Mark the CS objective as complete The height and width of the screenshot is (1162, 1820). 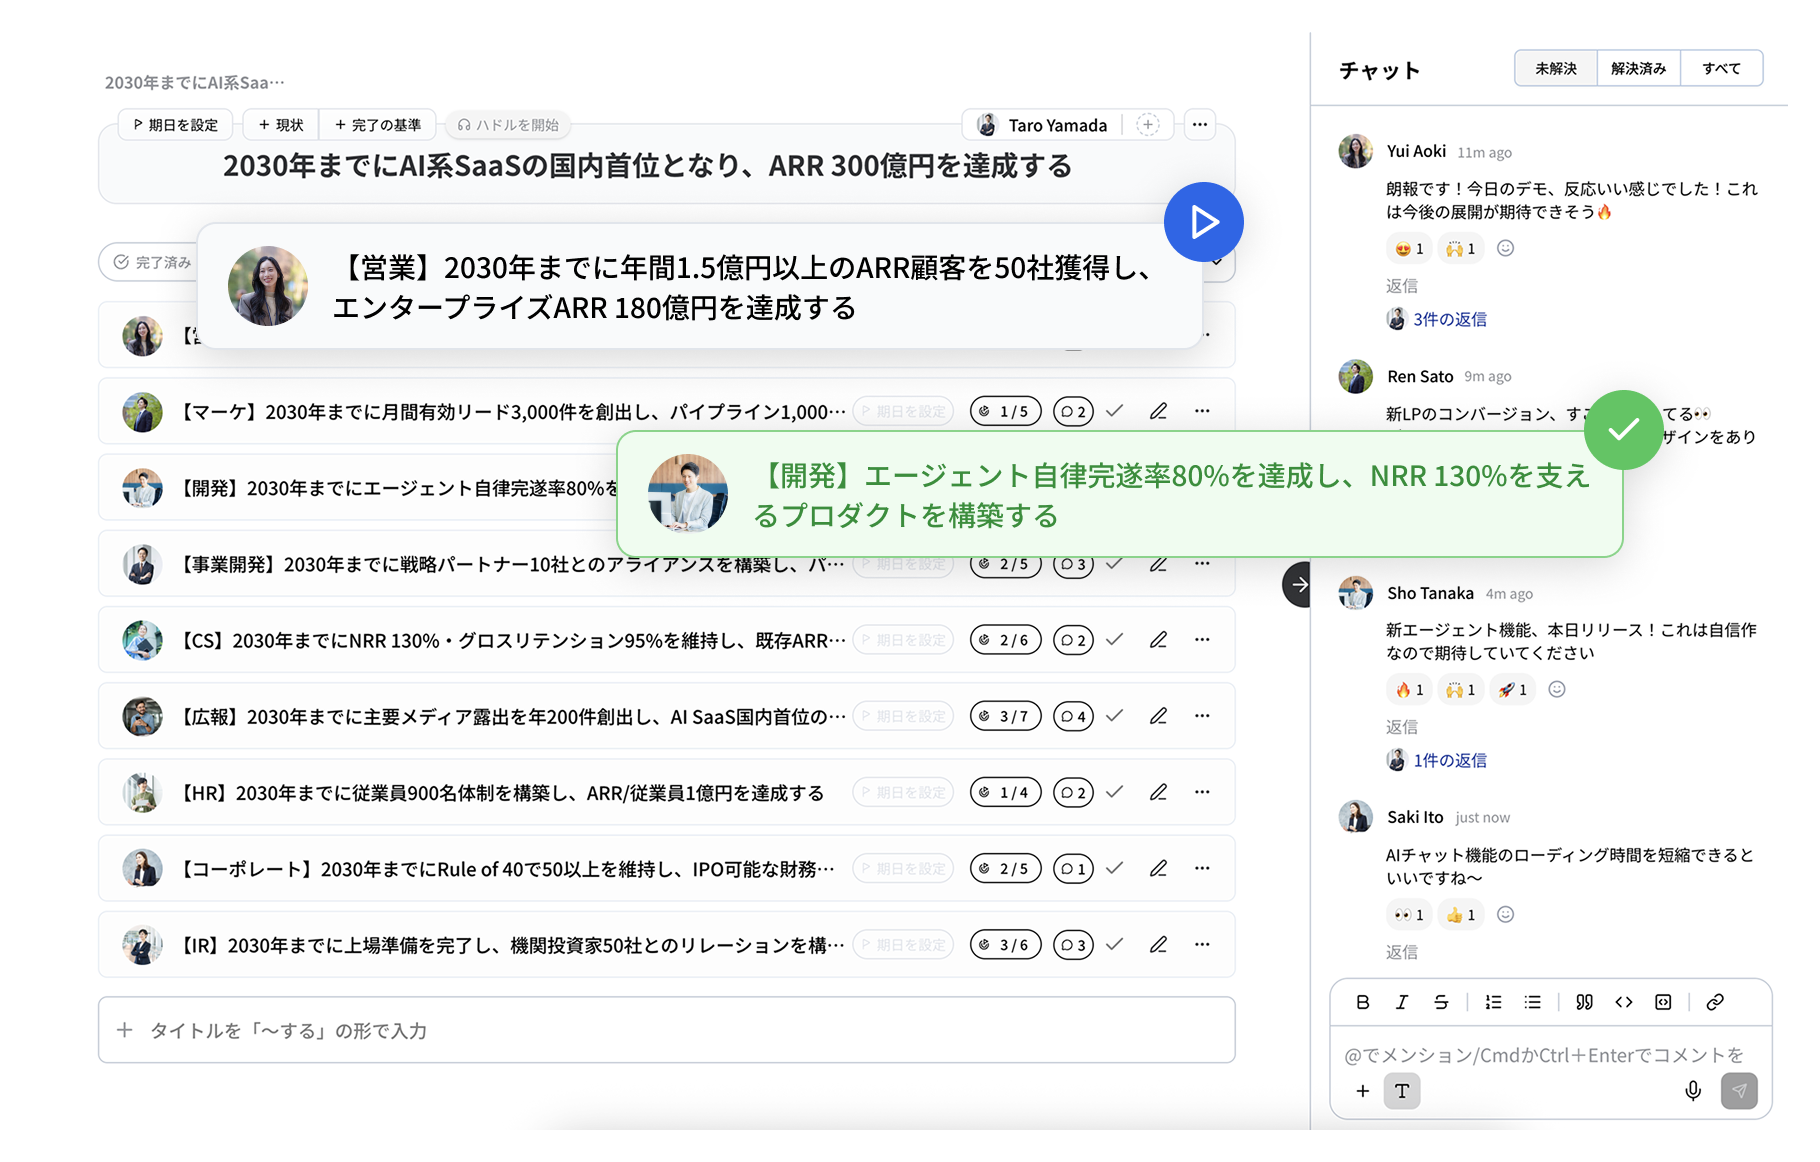point(1115,639)
